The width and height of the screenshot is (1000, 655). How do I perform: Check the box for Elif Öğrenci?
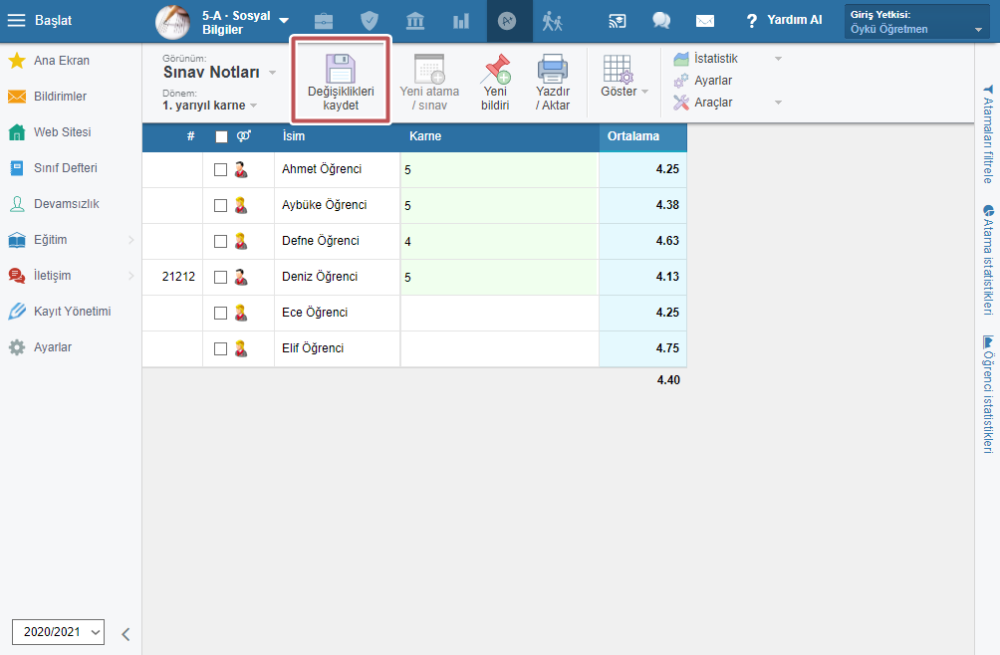(x=220, y=348)
